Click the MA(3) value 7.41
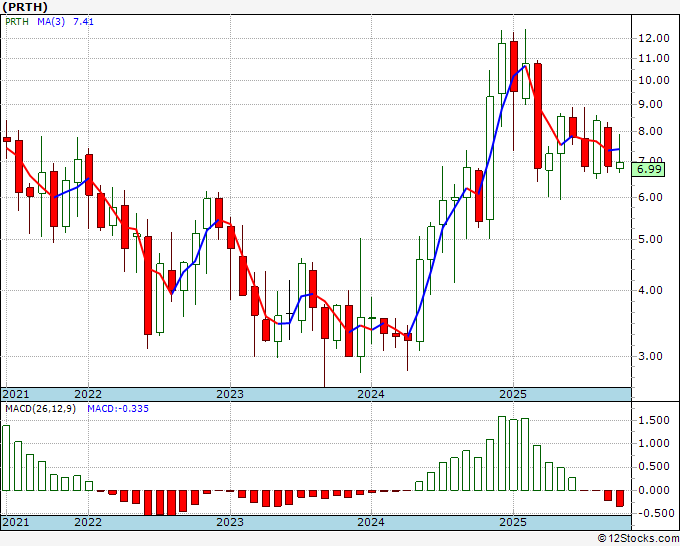Screen dimensions: 680x546 pos(83,21)
